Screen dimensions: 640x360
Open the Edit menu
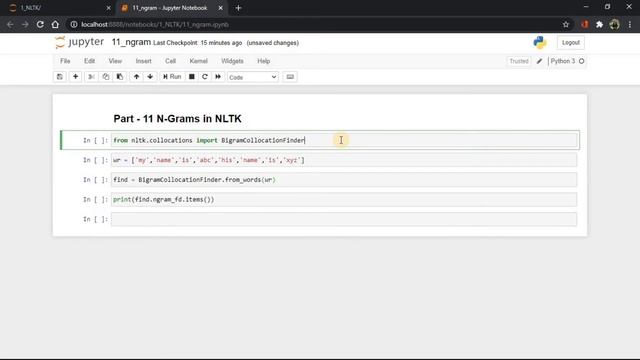point(89,61)
